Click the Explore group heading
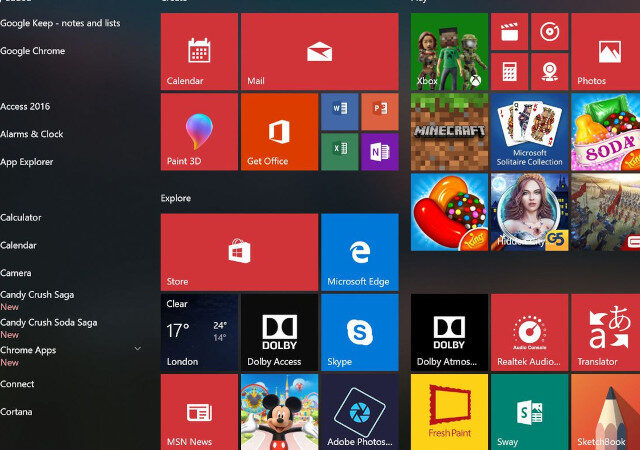Screen dimensions: 640x450 coord(176,198)
